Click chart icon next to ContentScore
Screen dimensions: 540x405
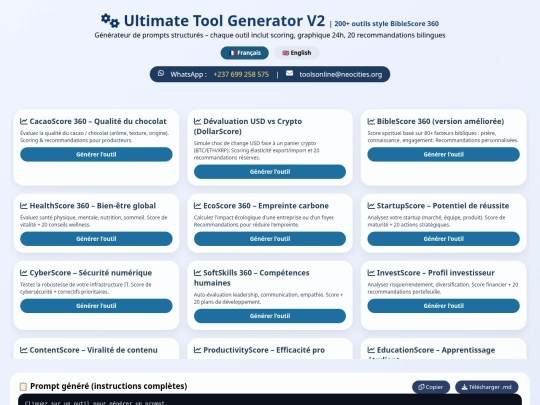pyautogui.click(x=23, y=350)
